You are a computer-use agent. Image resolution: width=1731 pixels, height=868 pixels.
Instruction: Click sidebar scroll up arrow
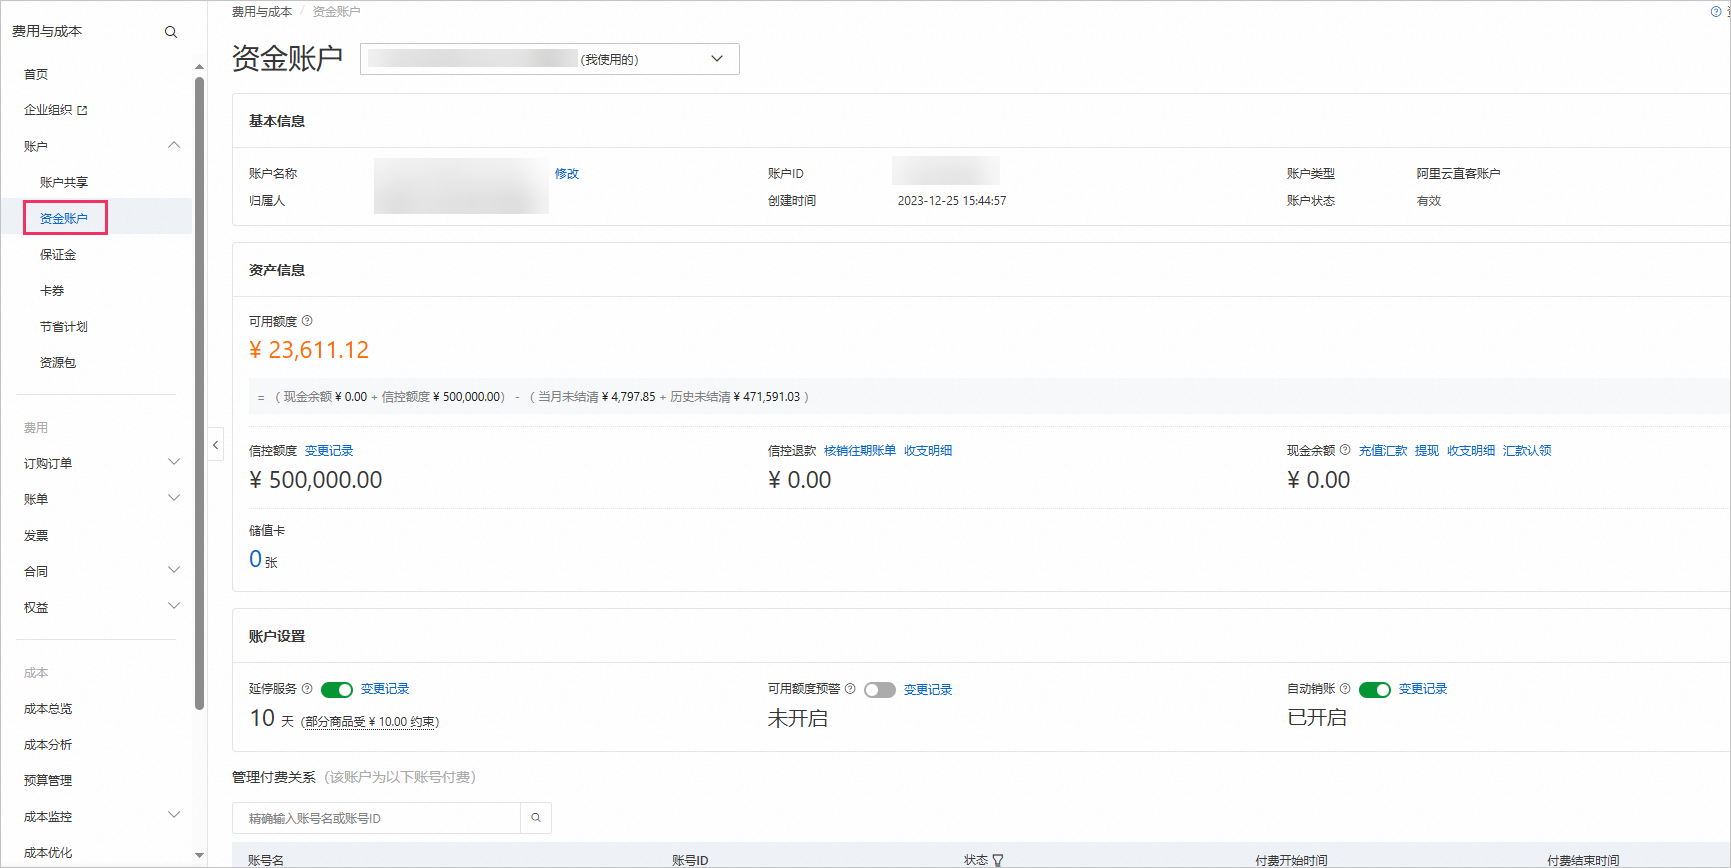coord(199,67)
